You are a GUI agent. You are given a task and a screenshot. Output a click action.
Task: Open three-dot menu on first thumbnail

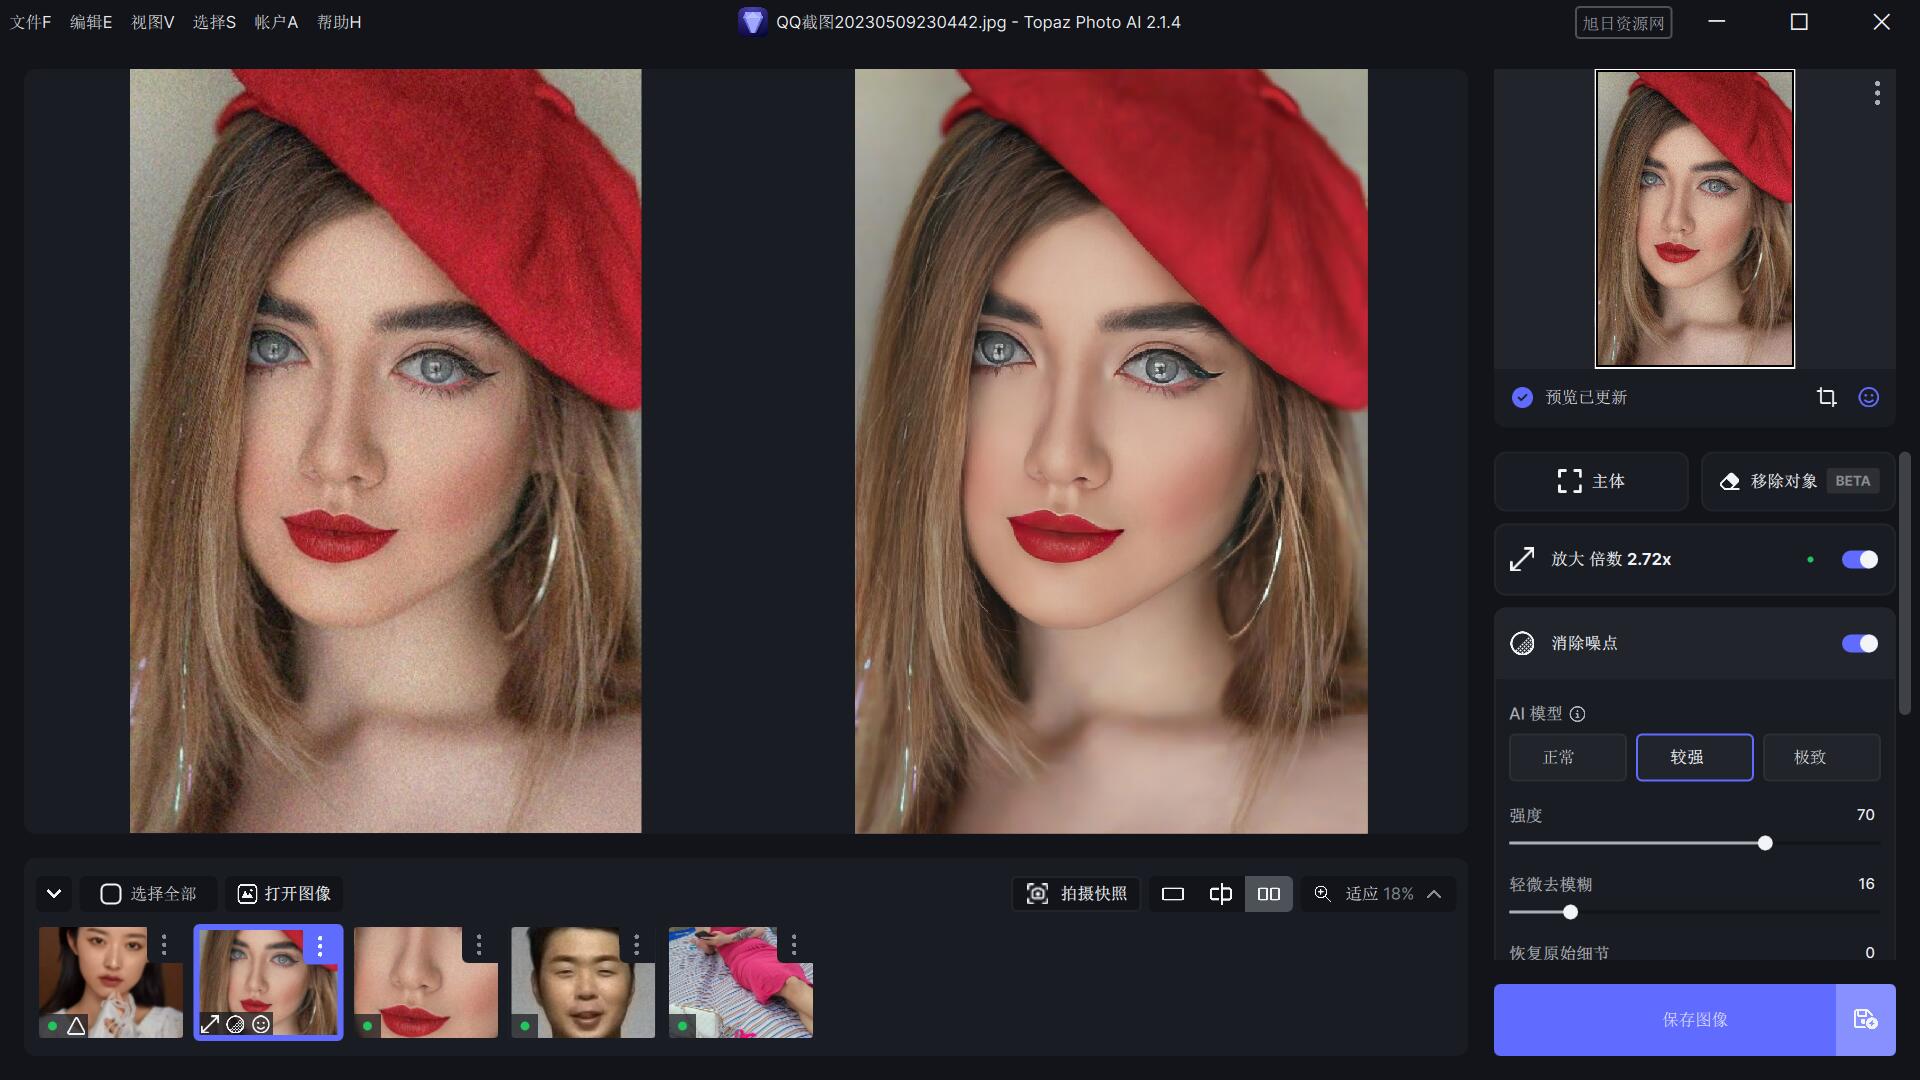[x=164, y=944]
